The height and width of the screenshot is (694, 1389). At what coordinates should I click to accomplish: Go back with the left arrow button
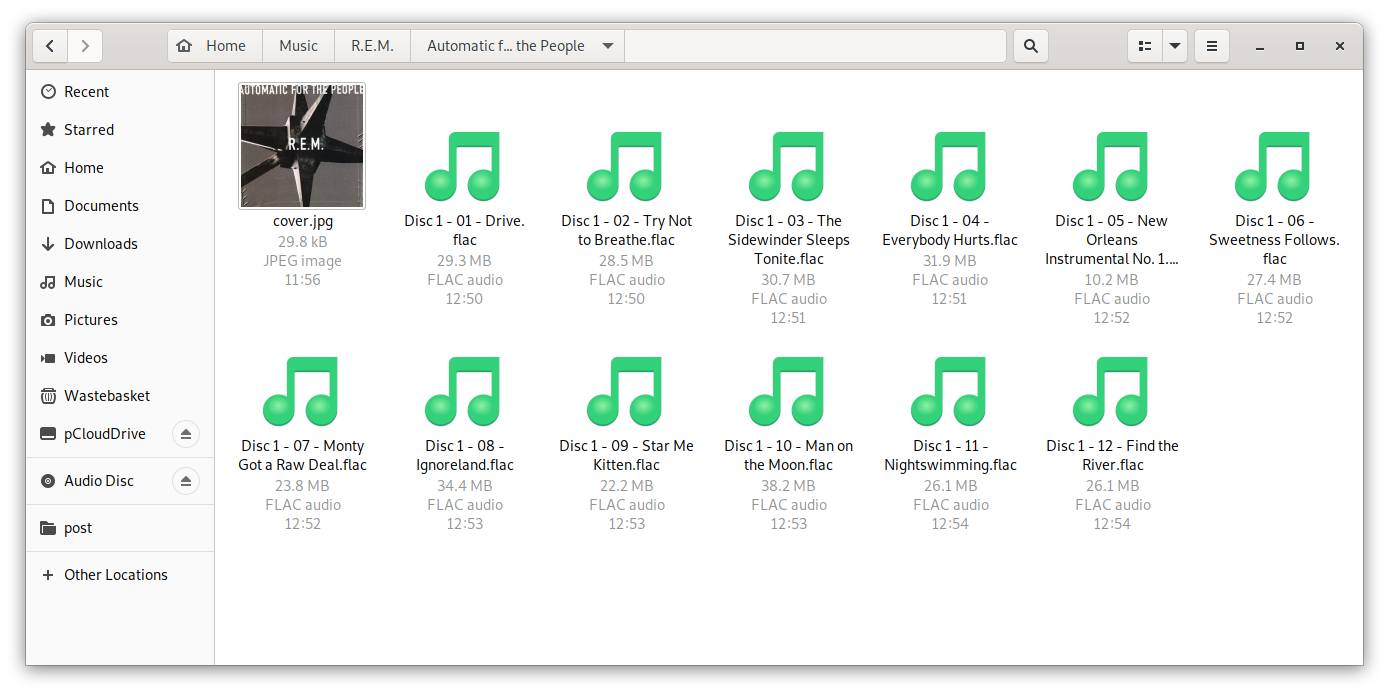tap(50, 46)
